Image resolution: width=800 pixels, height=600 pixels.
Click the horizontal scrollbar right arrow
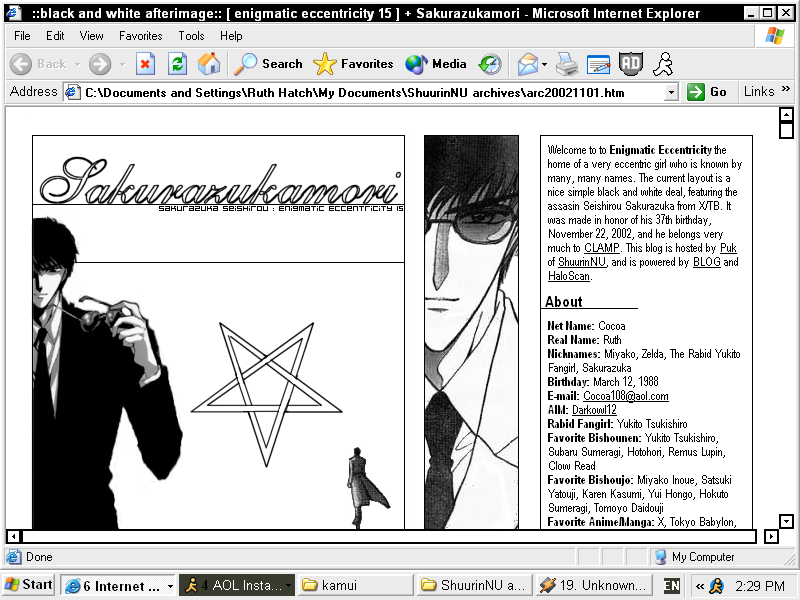771,536
